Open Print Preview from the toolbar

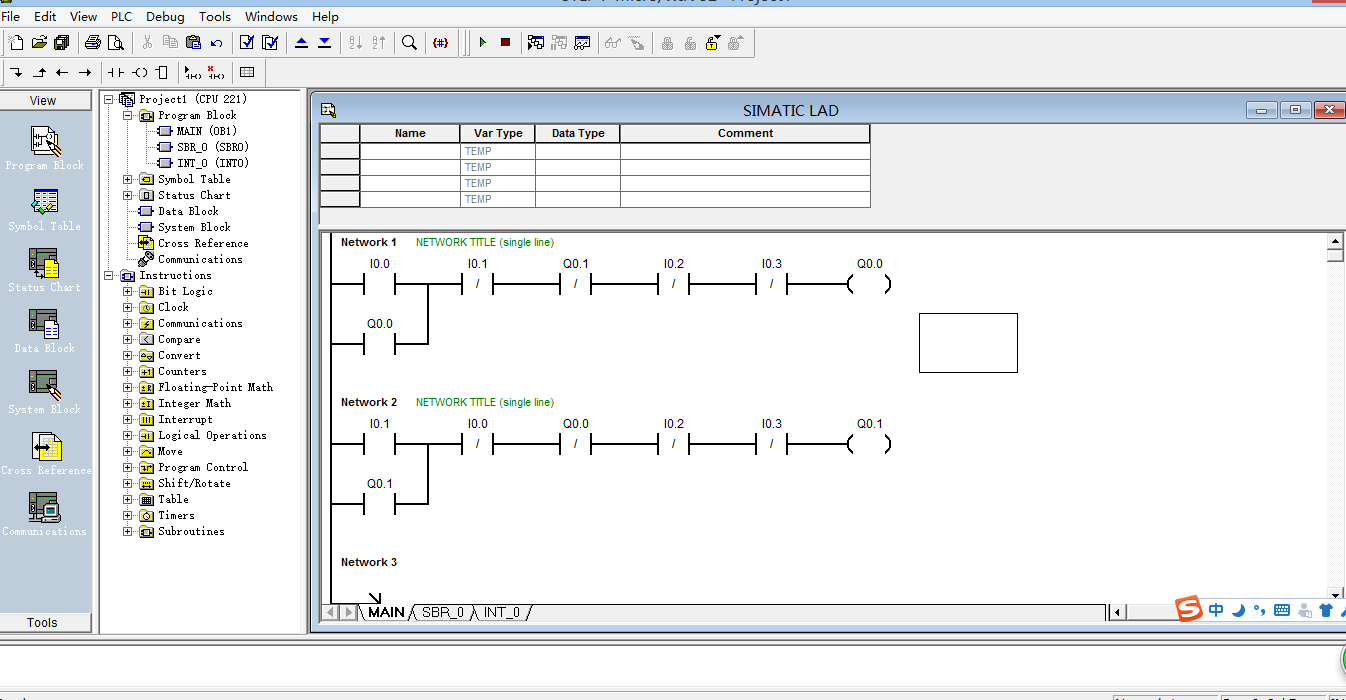point(116,42)
